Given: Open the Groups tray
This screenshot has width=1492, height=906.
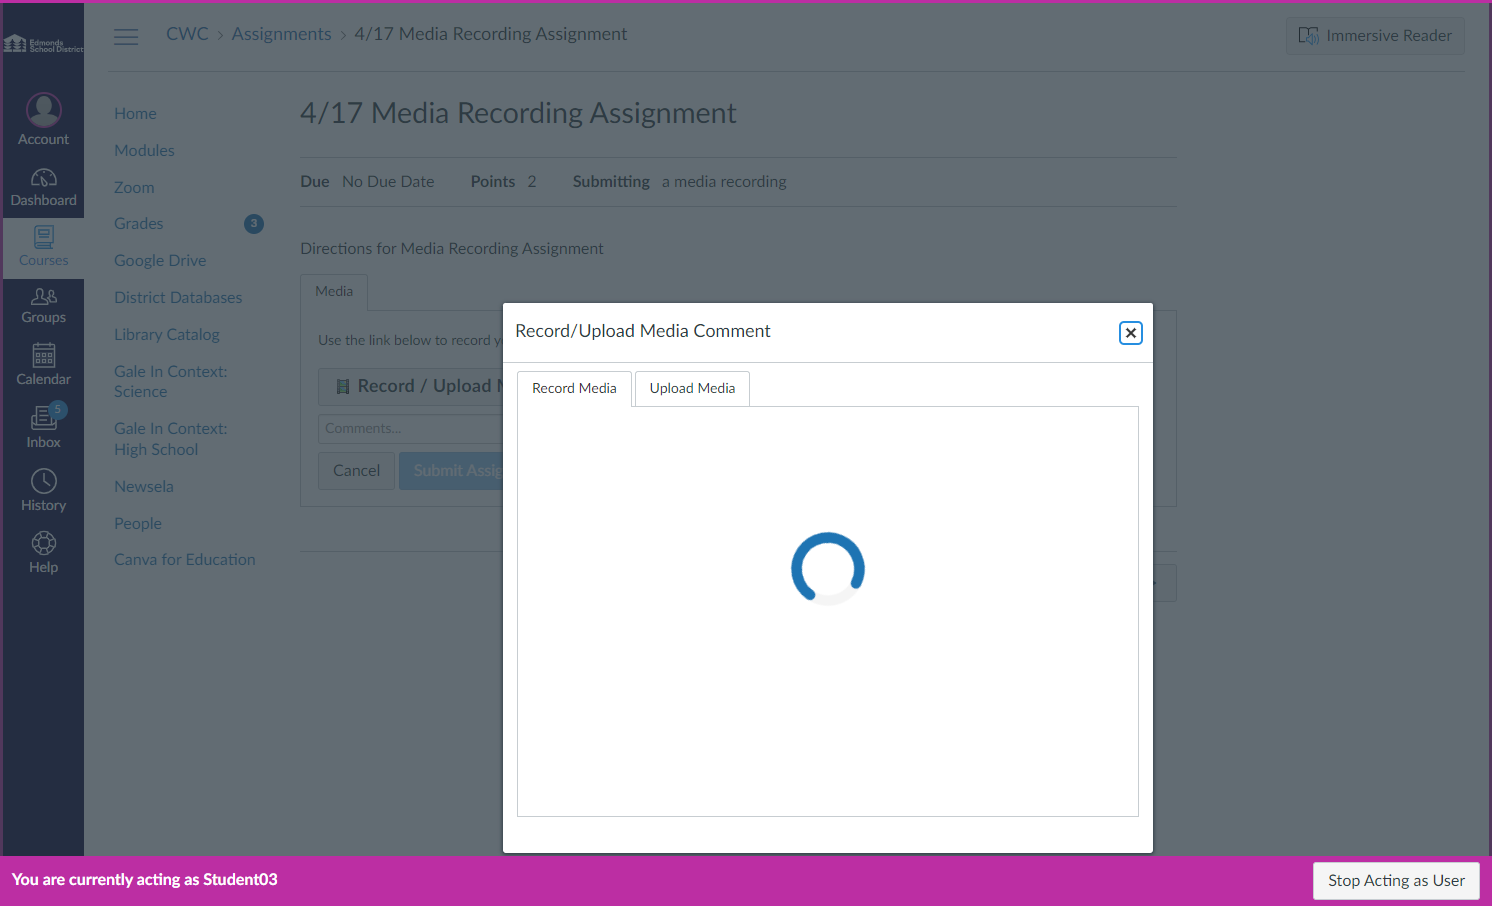Looking at the screenshot, I should tap(43, 306).
